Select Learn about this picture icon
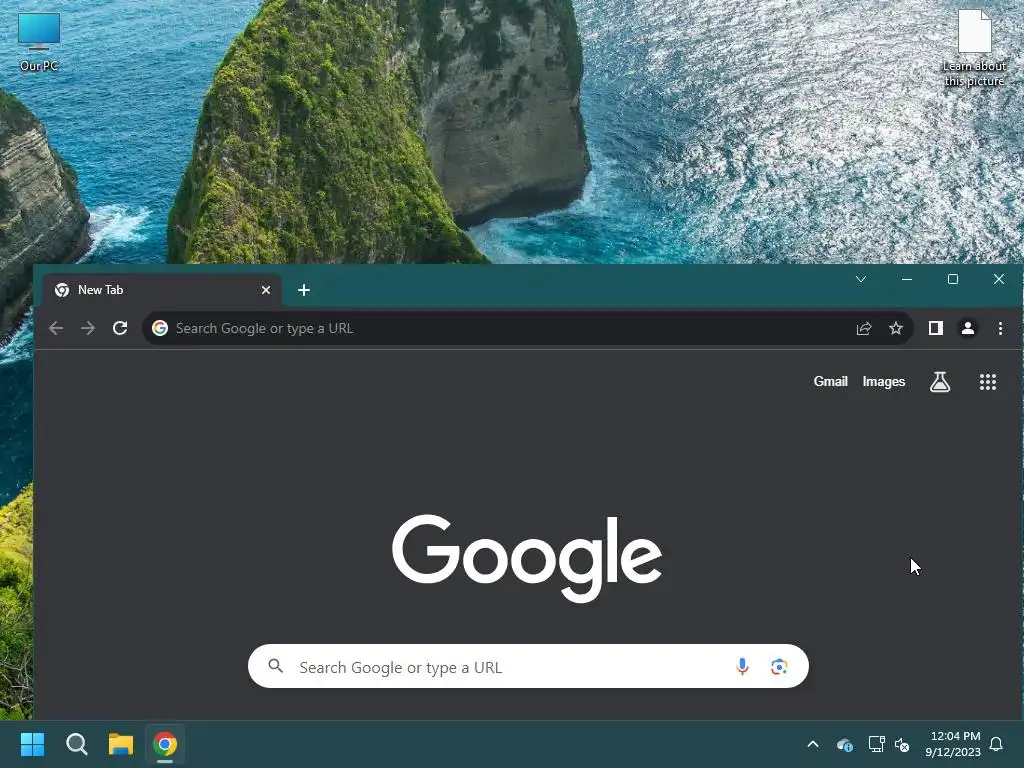The image size is (1024, 768). [x=974, y=48]
